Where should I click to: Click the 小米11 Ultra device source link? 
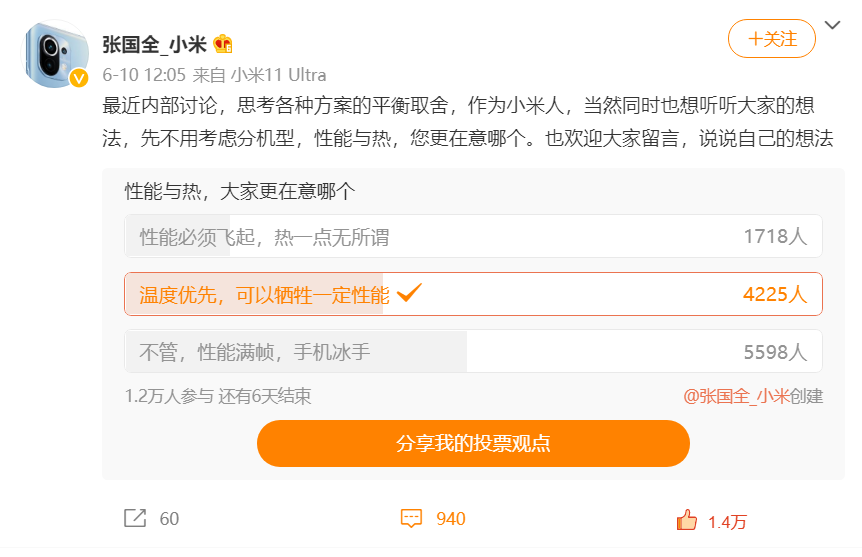pos(278,75)
